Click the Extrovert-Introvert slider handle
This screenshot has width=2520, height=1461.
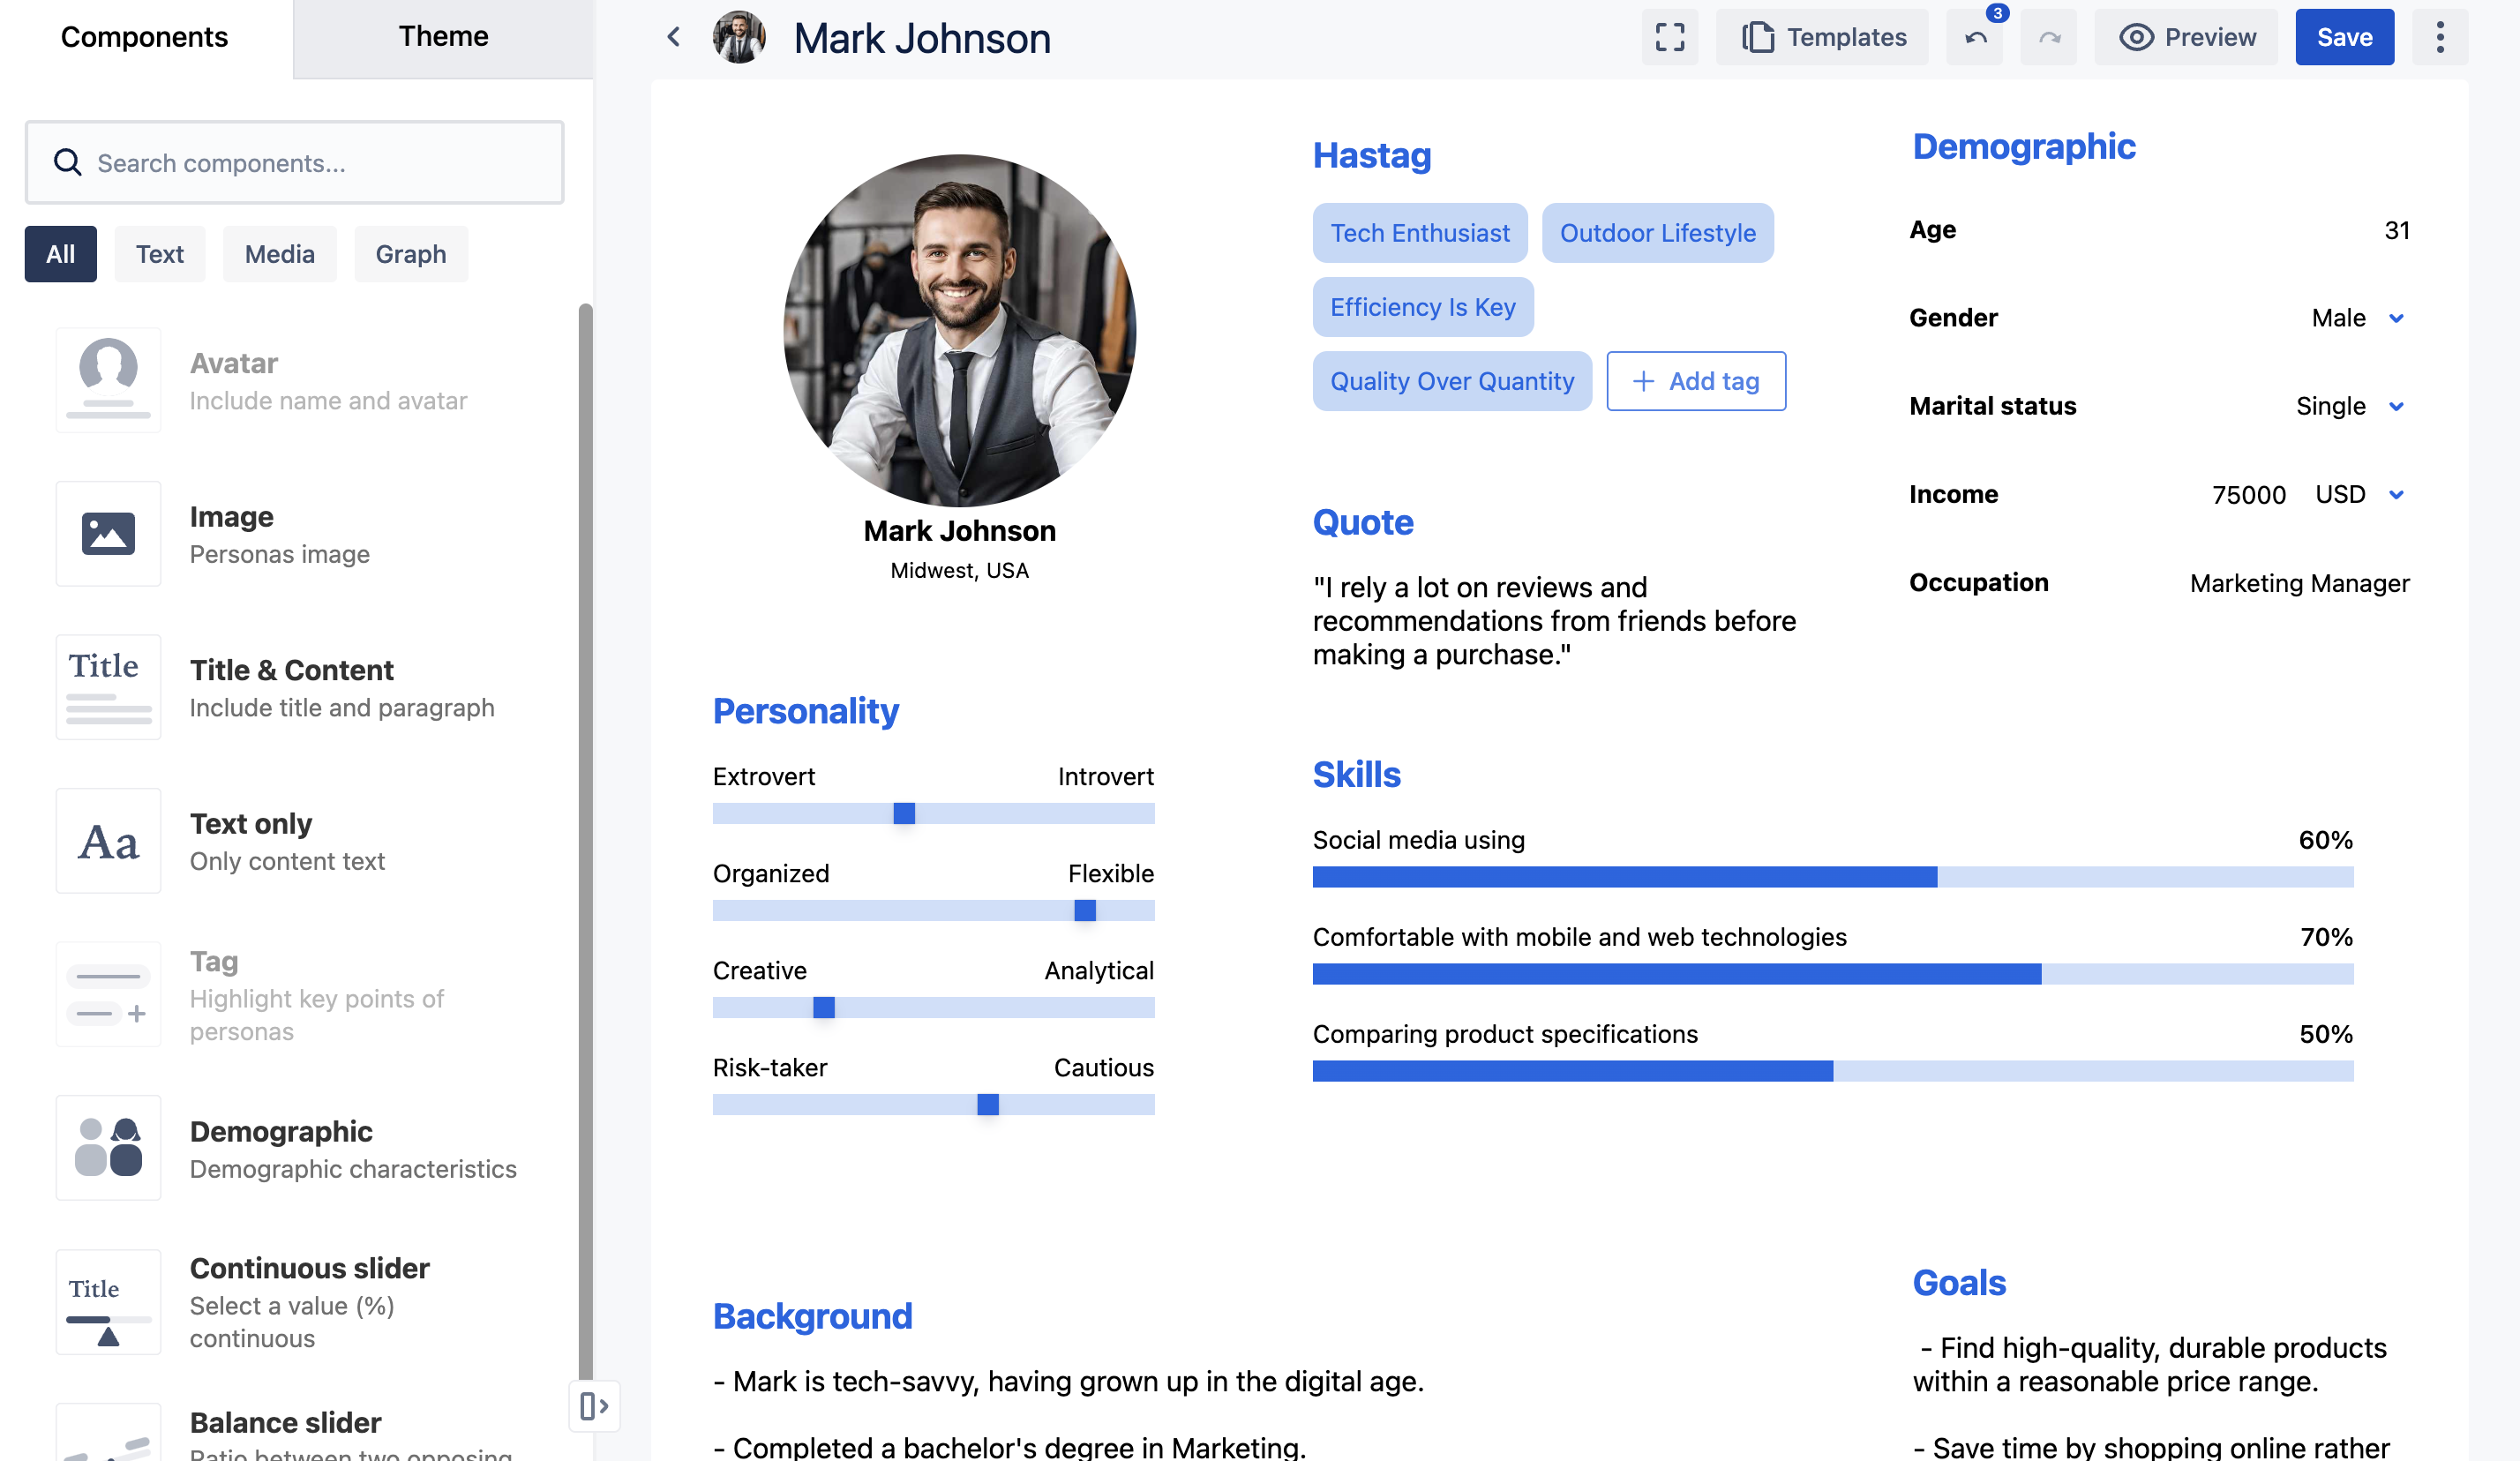[x=904, y=813]
